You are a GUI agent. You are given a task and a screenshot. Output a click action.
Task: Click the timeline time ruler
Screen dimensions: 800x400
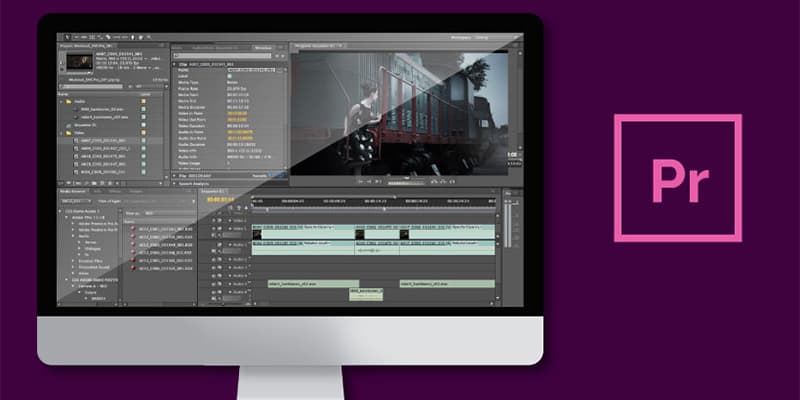[373, 202]
